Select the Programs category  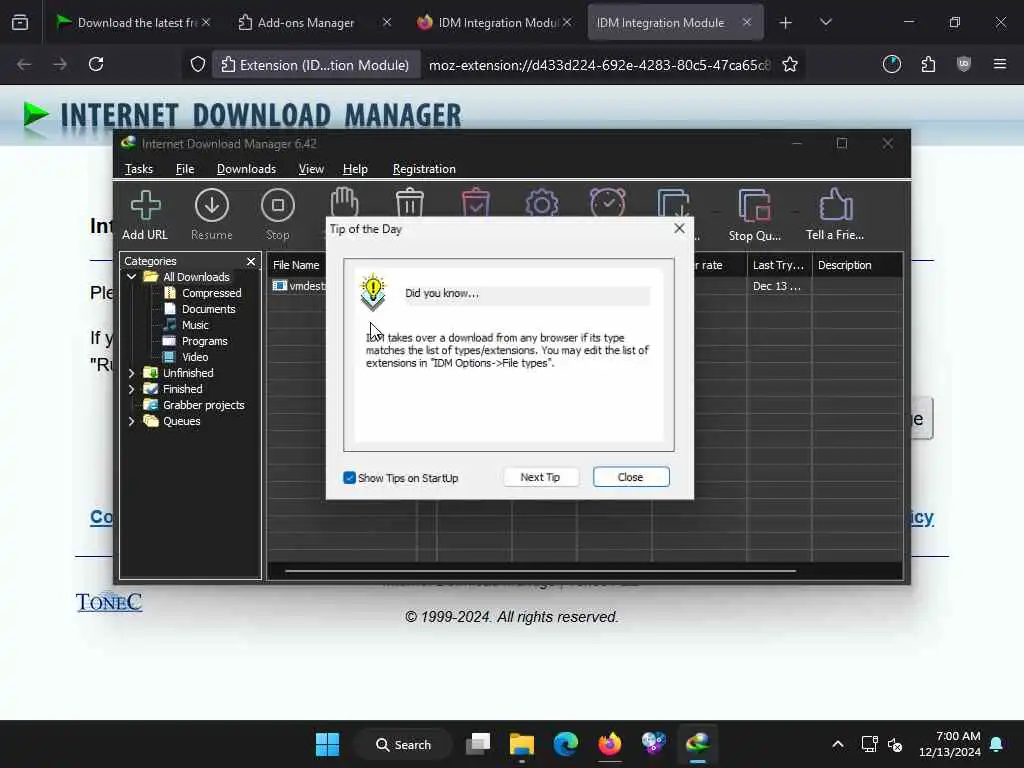pyautogui.click(x=196, y=341)
